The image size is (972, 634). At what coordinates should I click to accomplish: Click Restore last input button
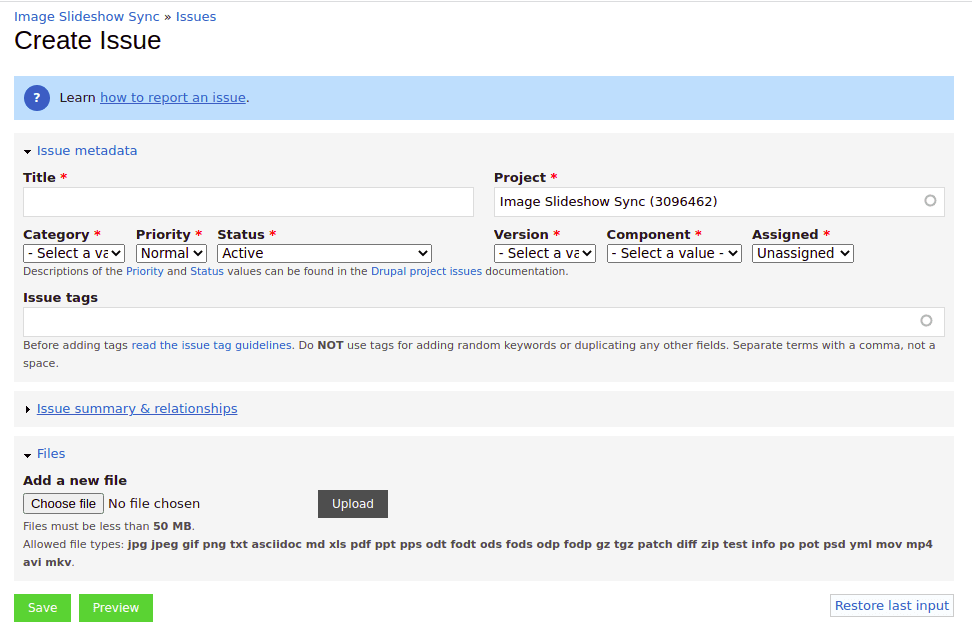coord(891,605)
